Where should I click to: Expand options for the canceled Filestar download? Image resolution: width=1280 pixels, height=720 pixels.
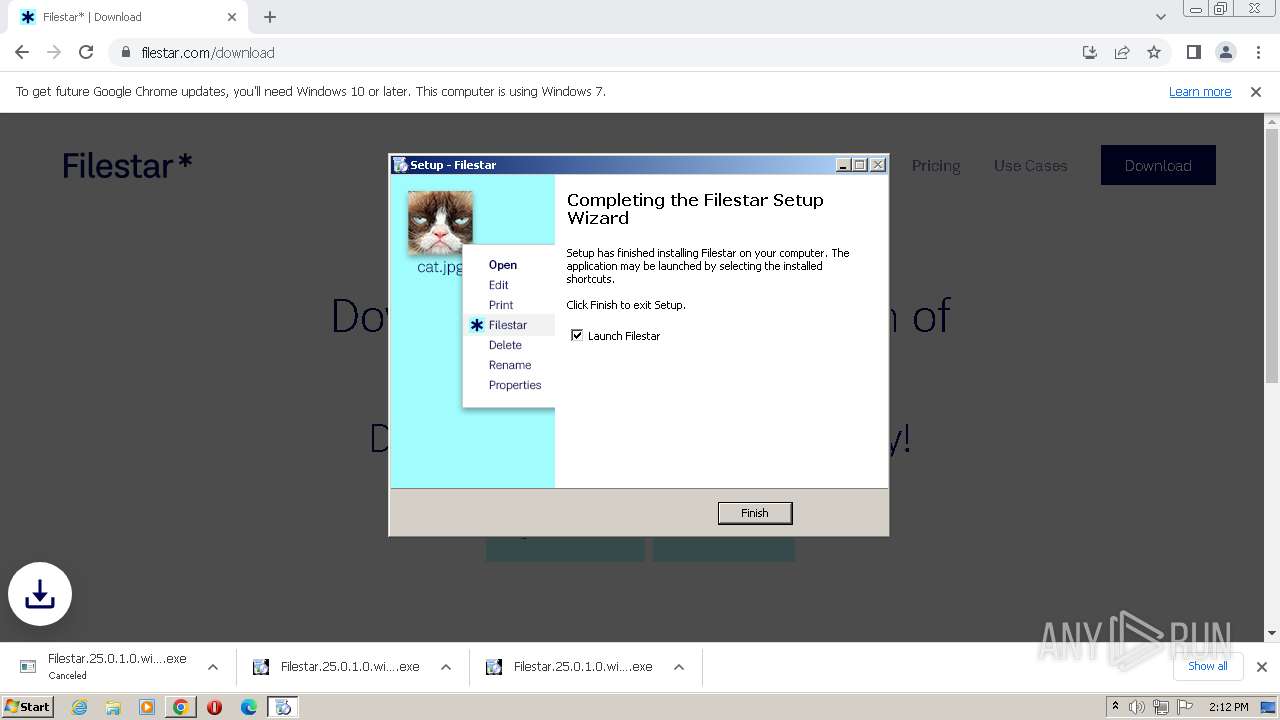213,667
